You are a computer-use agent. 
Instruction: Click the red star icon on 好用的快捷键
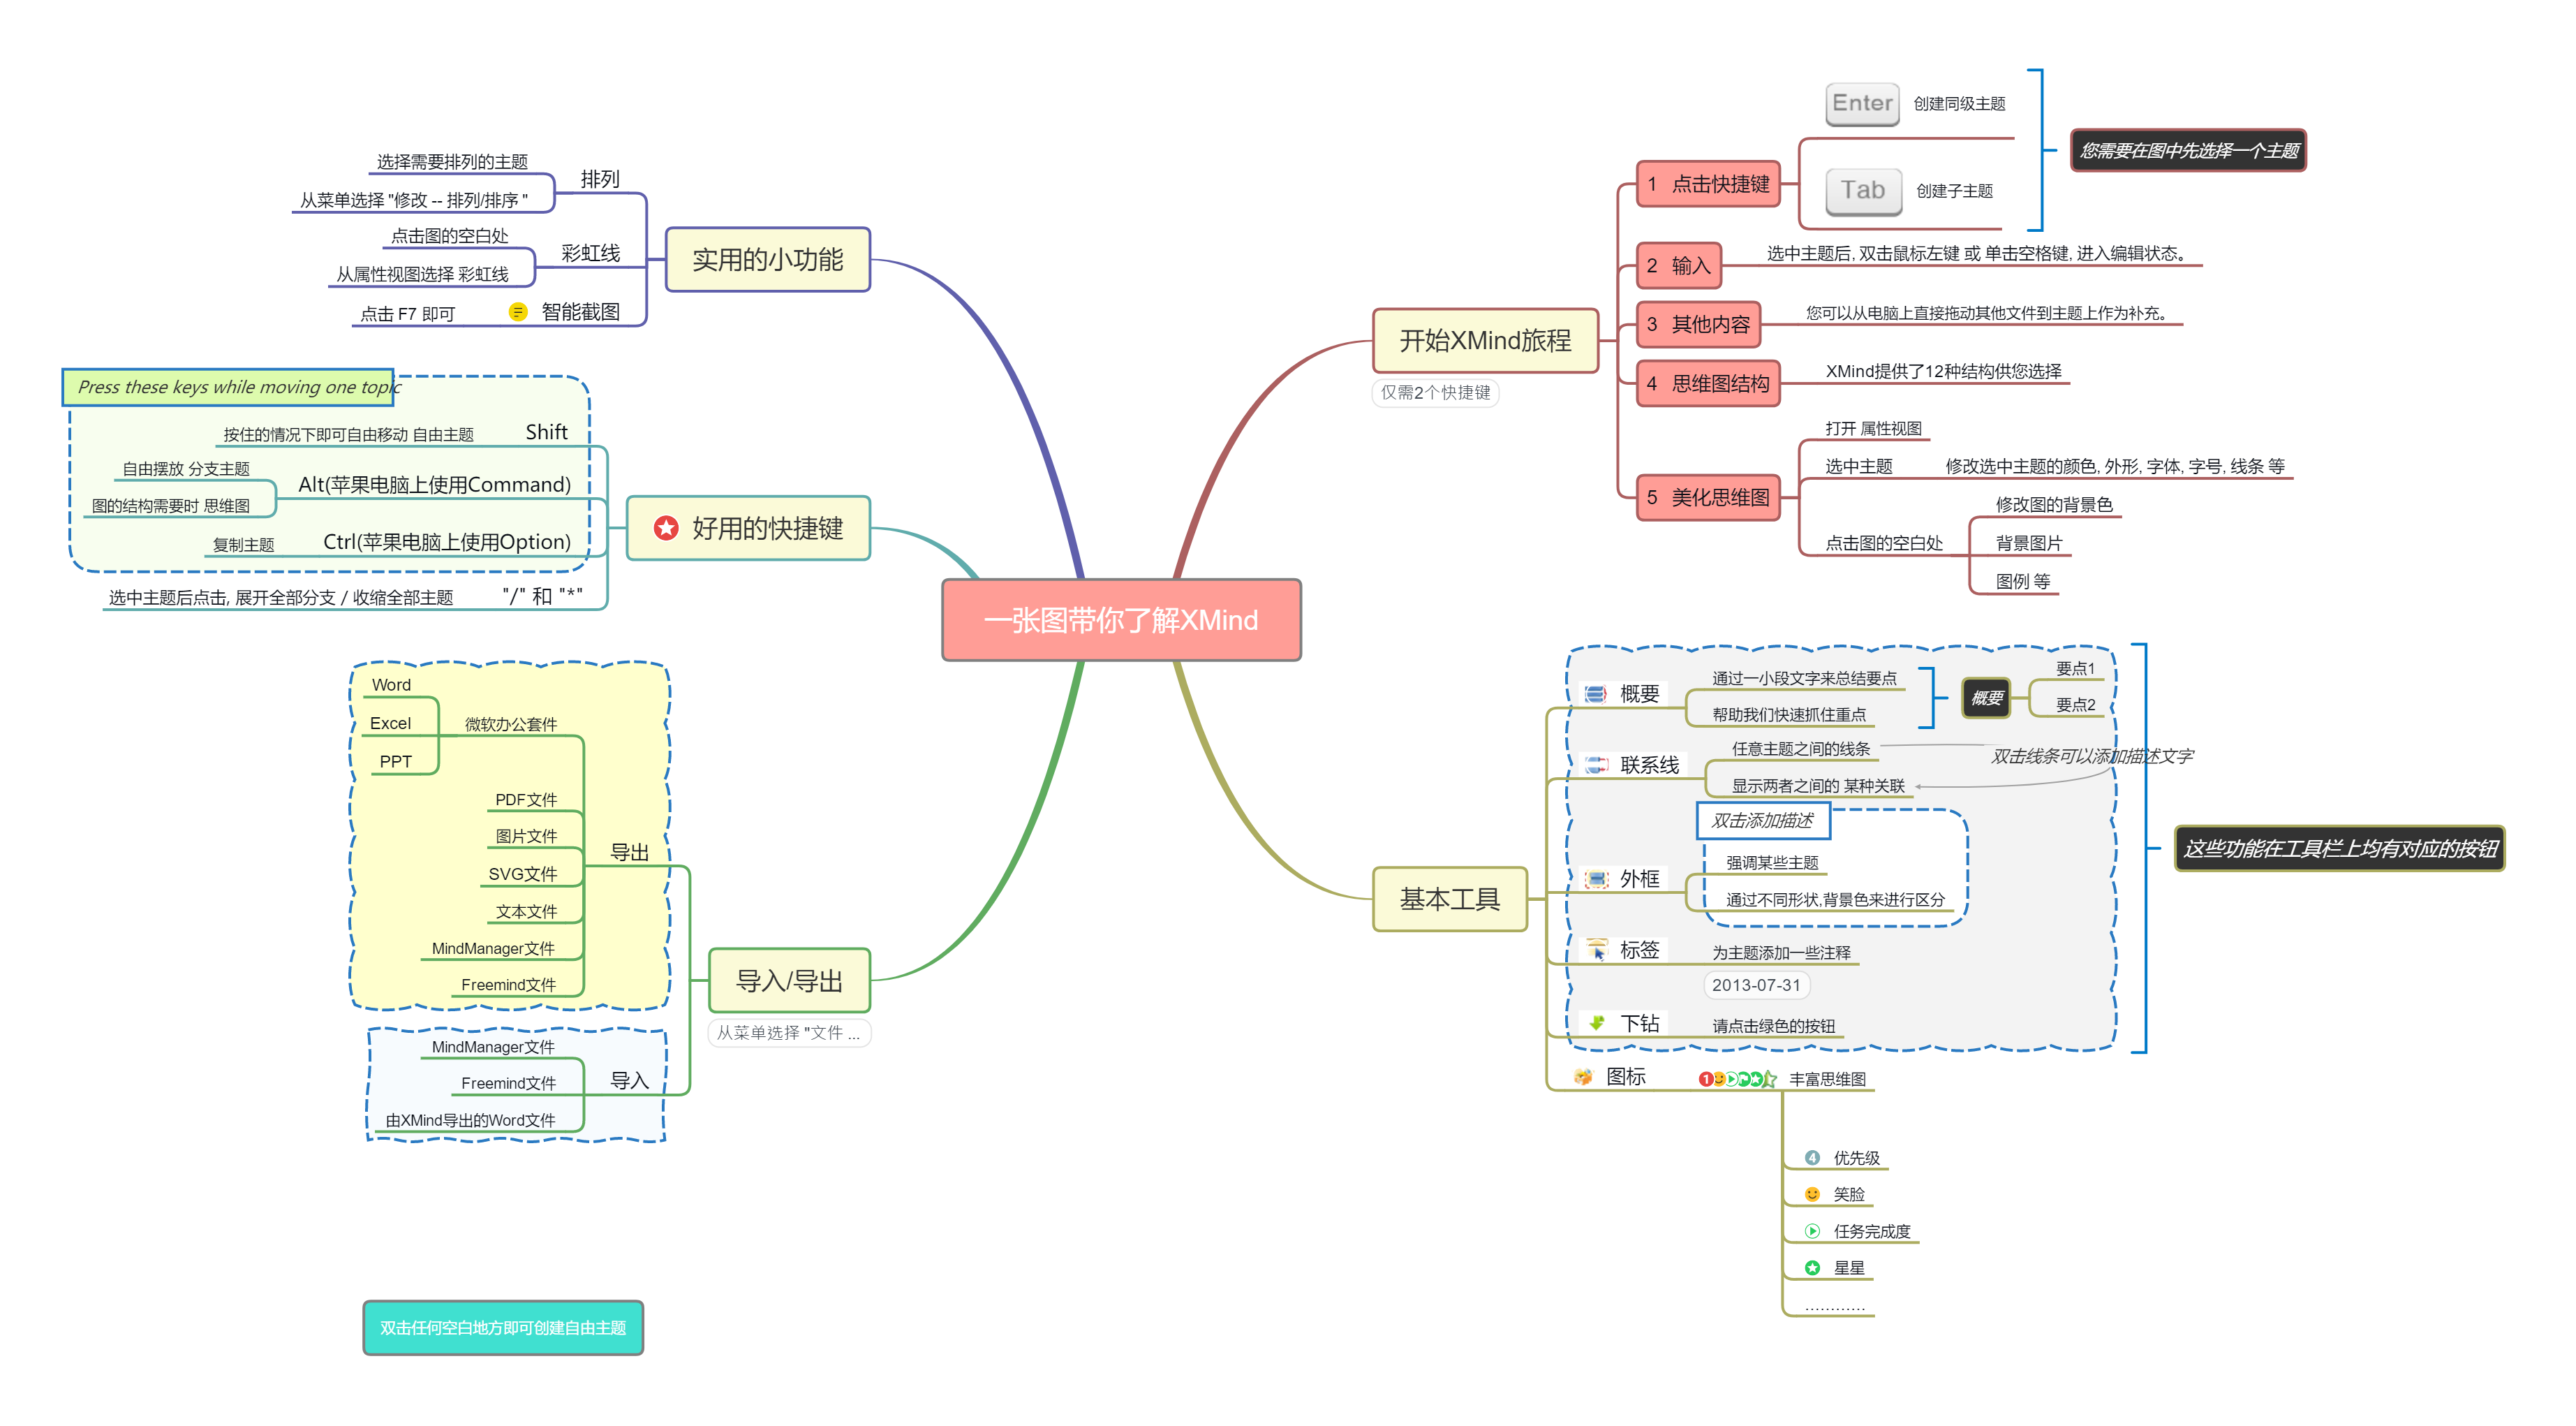click(666, 528)
